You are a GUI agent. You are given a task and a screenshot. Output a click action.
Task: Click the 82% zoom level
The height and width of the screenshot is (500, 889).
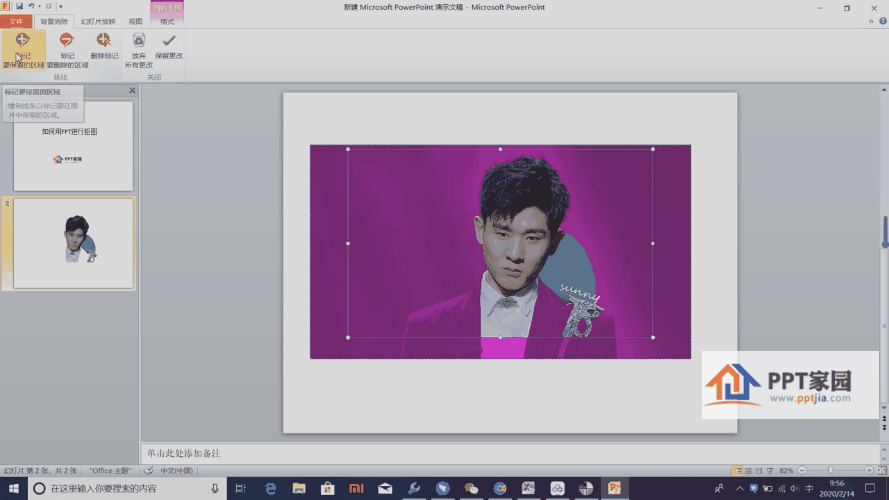point(786,471)
